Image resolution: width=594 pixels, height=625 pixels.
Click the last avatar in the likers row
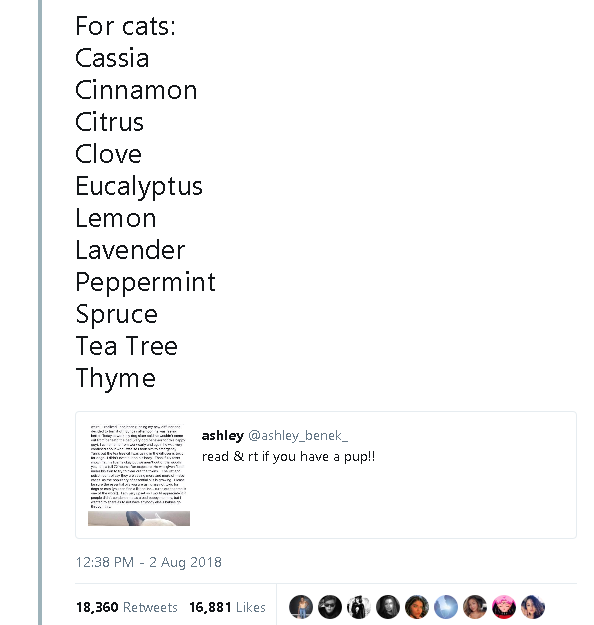[x=533, y=607]
